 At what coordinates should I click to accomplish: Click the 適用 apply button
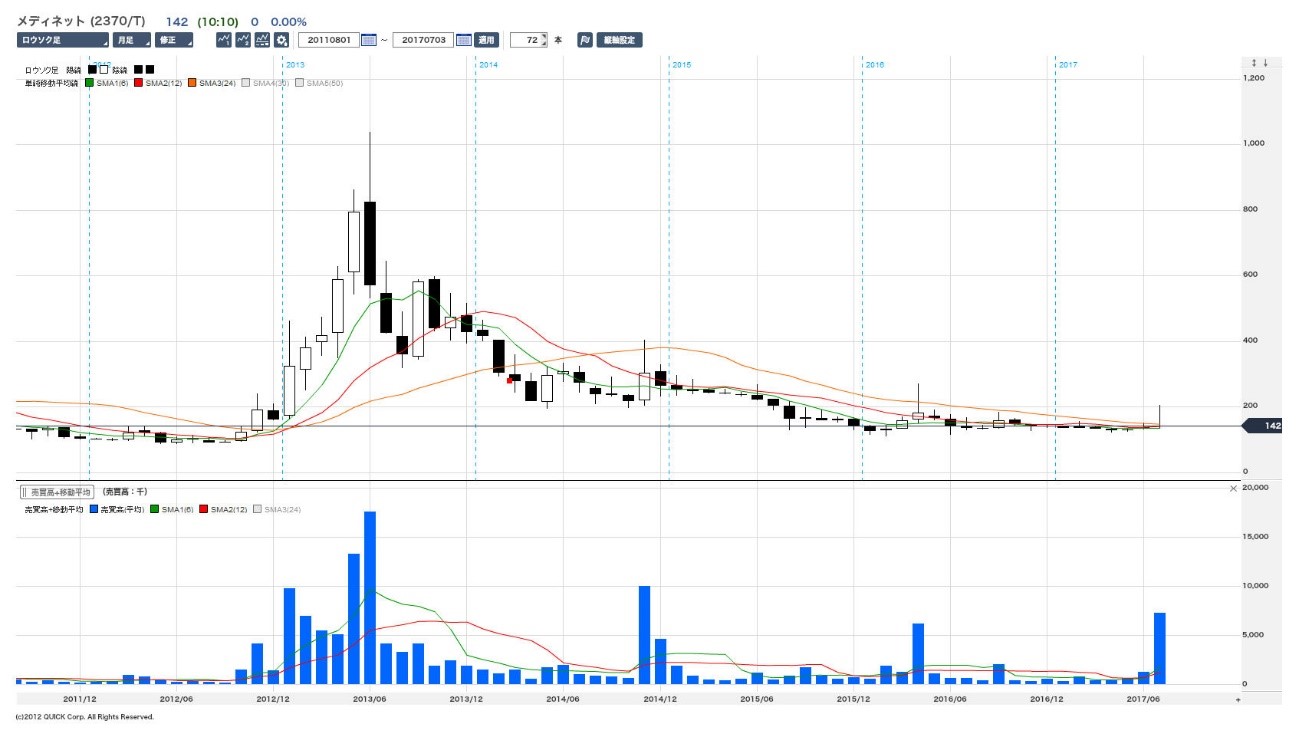[486, 40]
